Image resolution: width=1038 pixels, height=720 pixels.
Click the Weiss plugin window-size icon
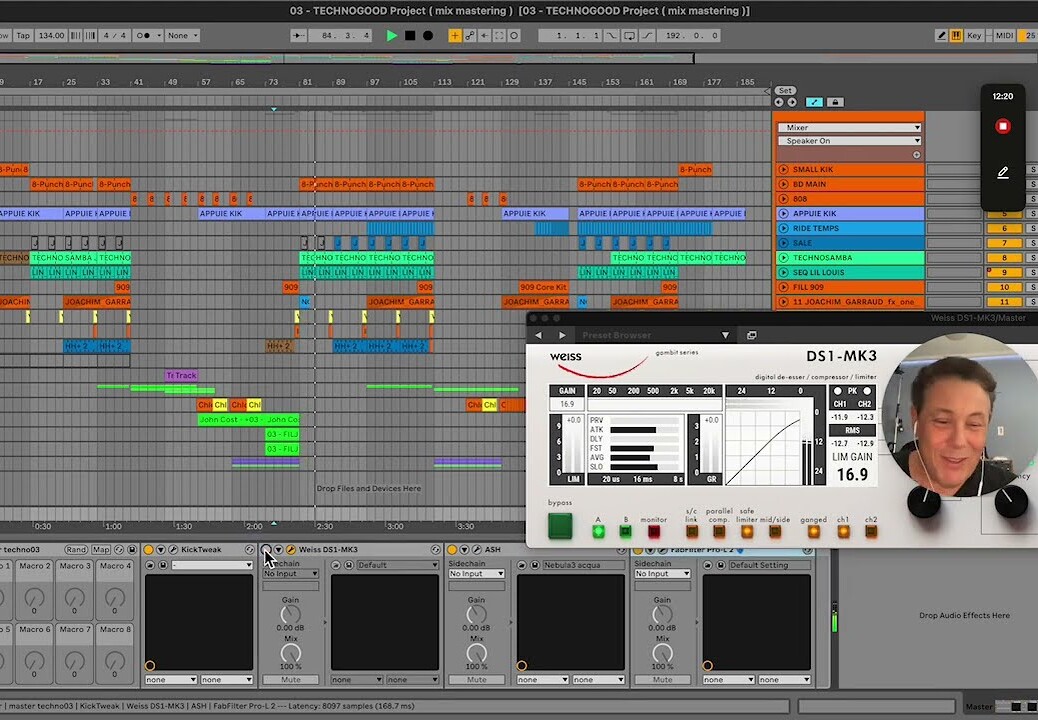tap(751, 336)
